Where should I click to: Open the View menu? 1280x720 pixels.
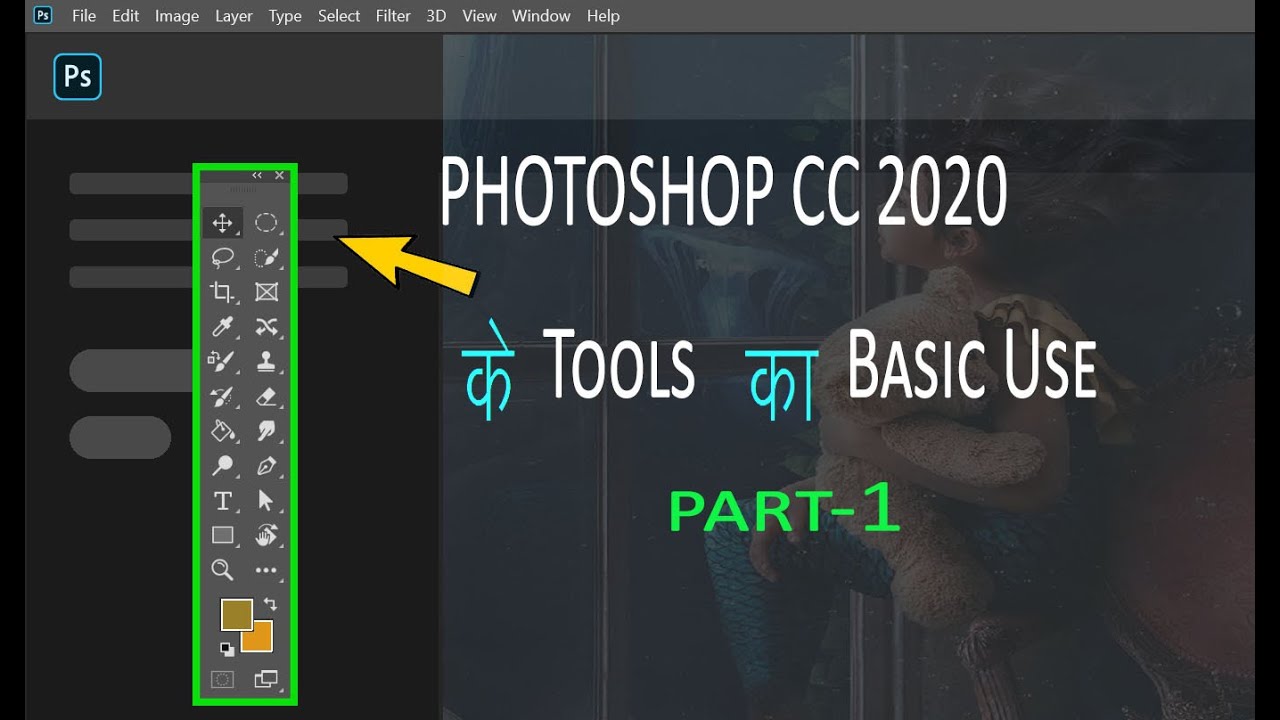click(479, 16)
